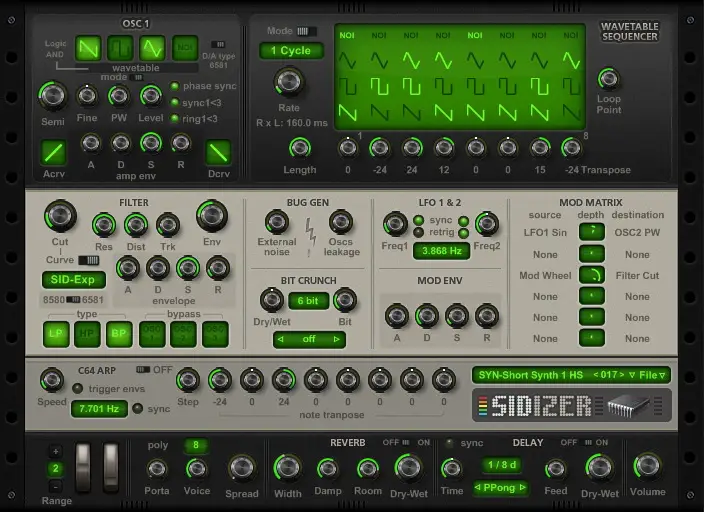Click the 7.701 Hz arp speed display
The image size is (704, 512).
click(99, 409)
